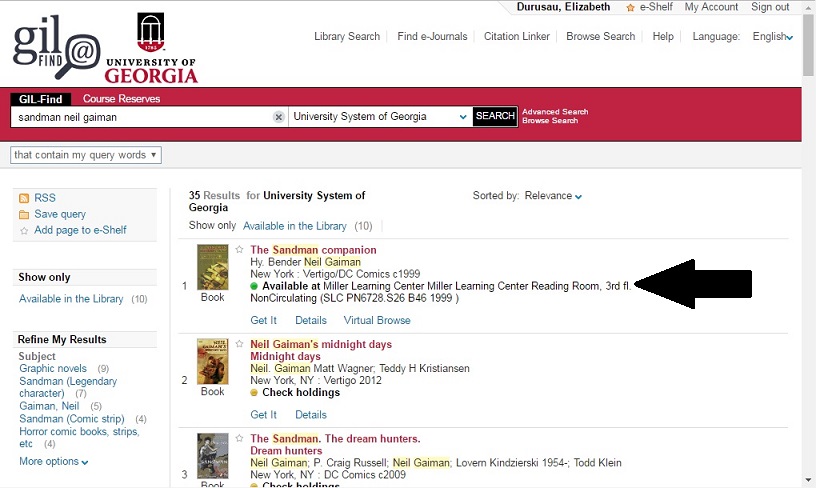816x488 pixels.
Task: Expand the Sorted by Relevance dropdown
Action: 553,196
